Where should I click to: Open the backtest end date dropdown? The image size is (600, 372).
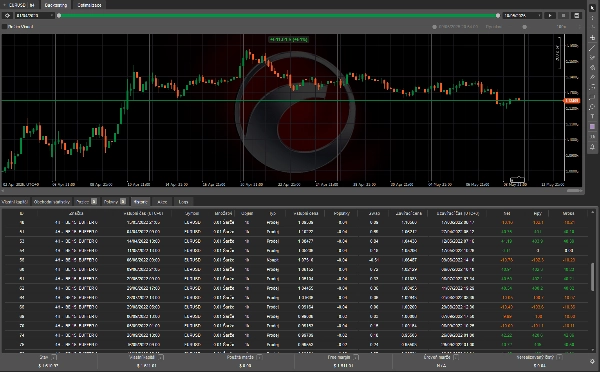point(522,16)
